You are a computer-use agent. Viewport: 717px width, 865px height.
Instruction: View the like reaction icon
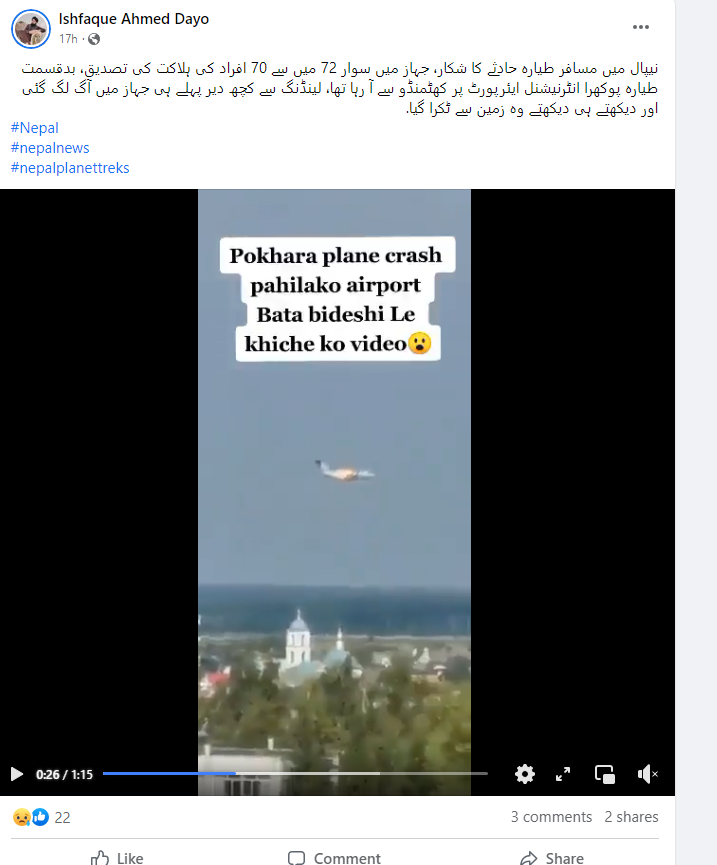pyautogui.click(x=40, y=817)
